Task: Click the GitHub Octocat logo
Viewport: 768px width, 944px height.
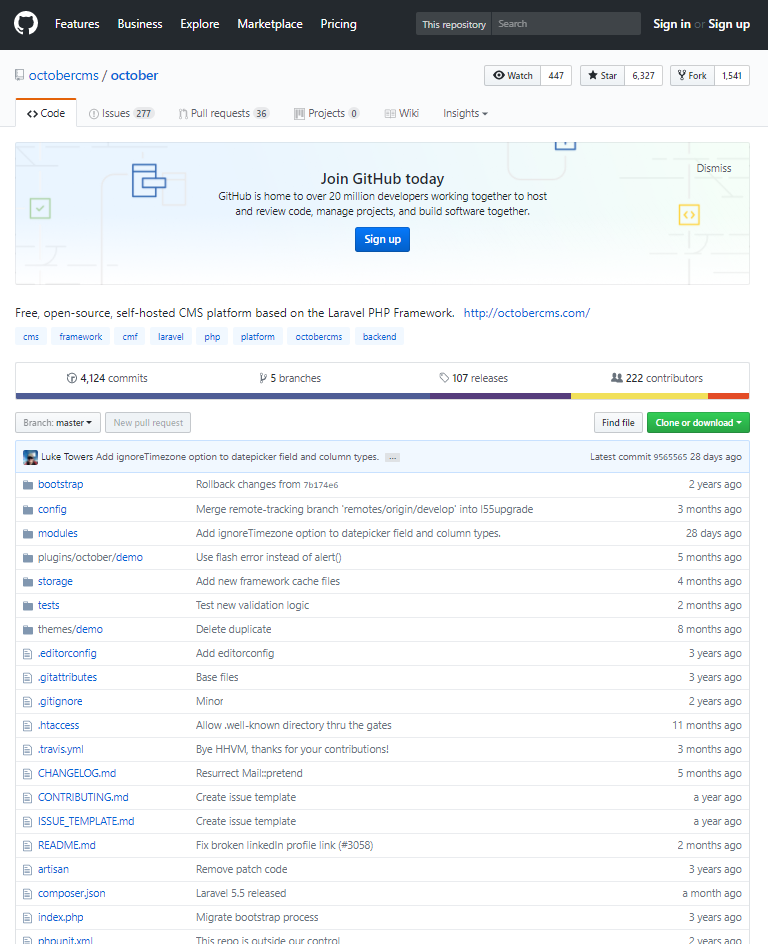Action: point(26,24)
